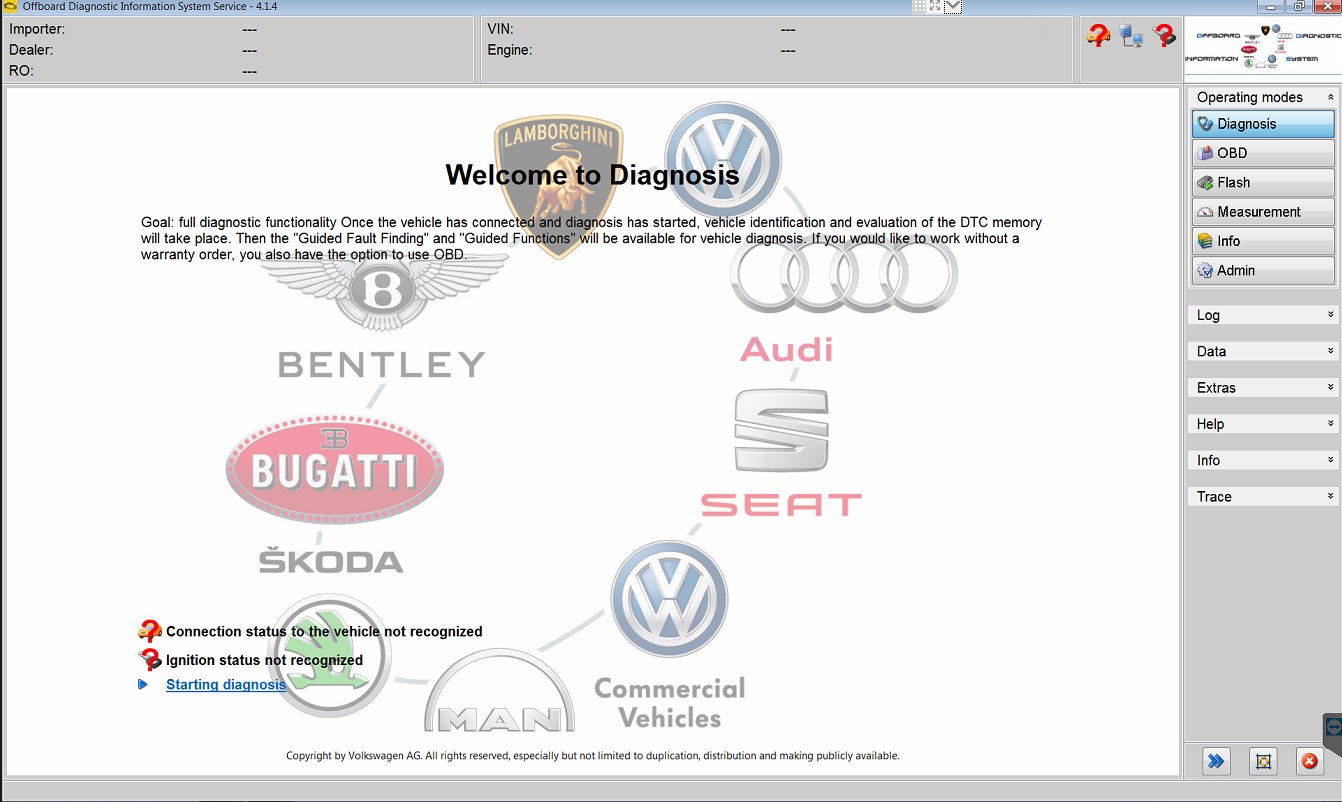Expand the Extras section

[1263, 387]
